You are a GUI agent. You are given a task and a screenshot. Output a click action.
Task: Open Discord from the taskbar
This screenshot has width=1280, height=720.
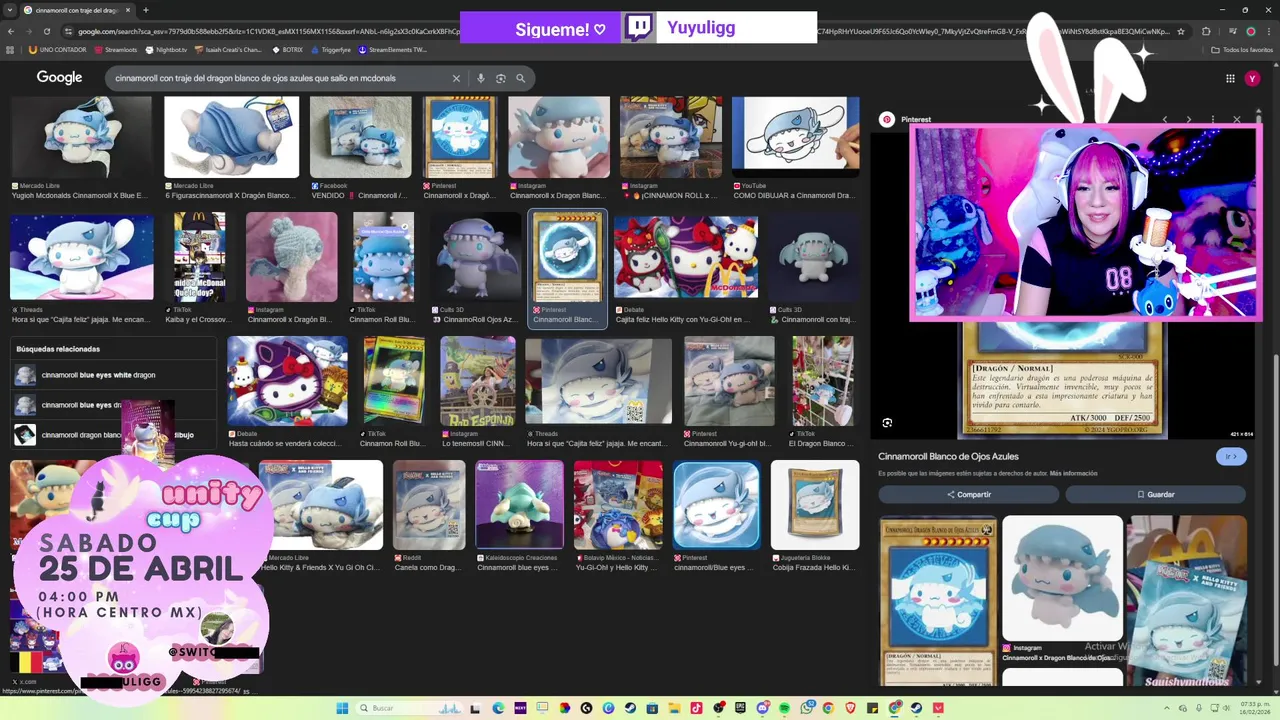point(762,708)
